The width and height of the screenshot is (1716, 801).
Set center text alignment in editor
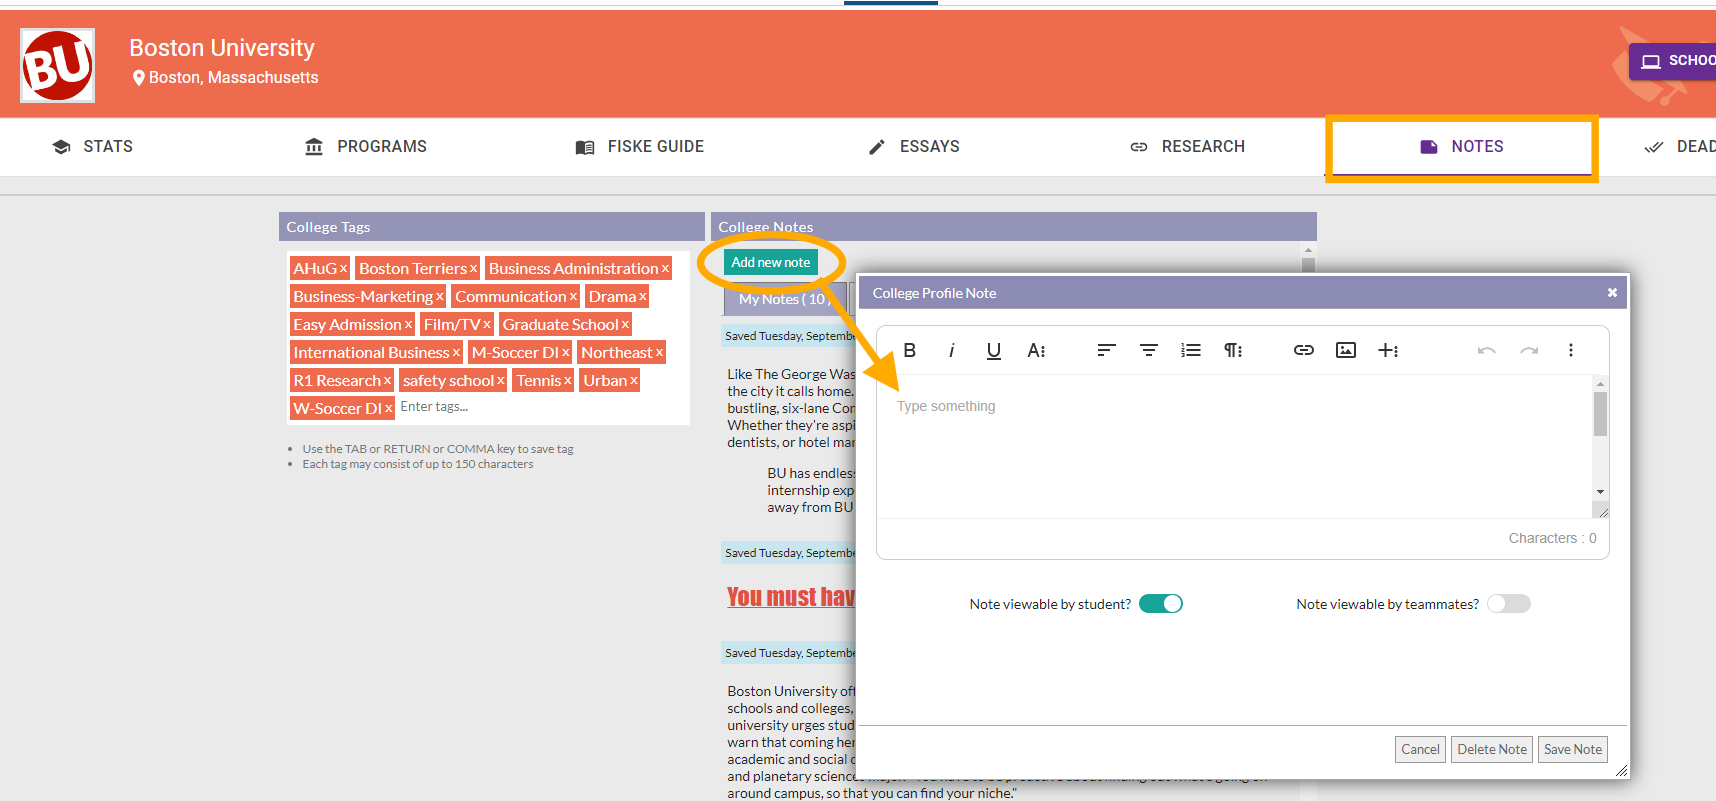pyautogui.click(x=1149, y=350)
